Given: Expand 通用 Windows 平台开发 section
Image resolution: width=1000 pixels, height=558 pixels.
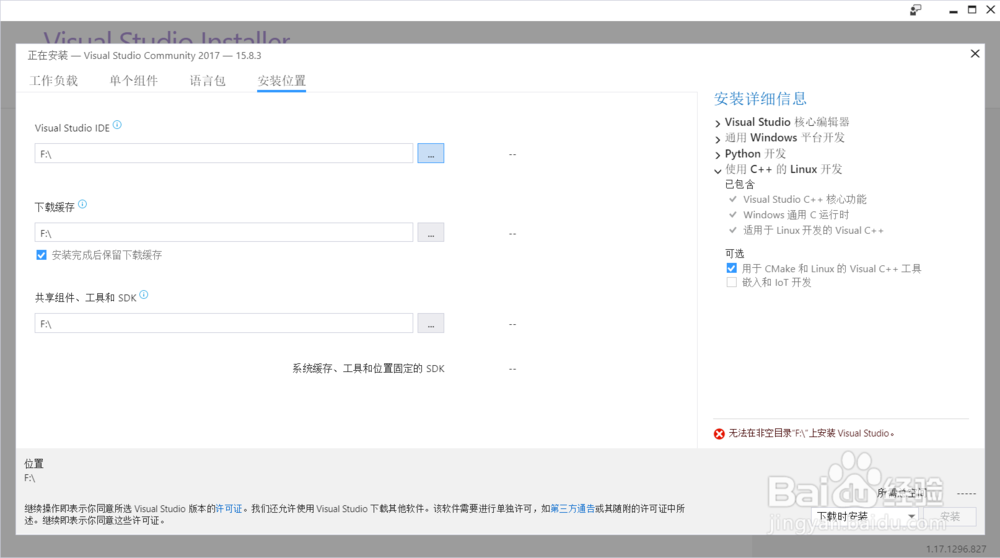Looking at the screenshot, I should coord(717,138).
